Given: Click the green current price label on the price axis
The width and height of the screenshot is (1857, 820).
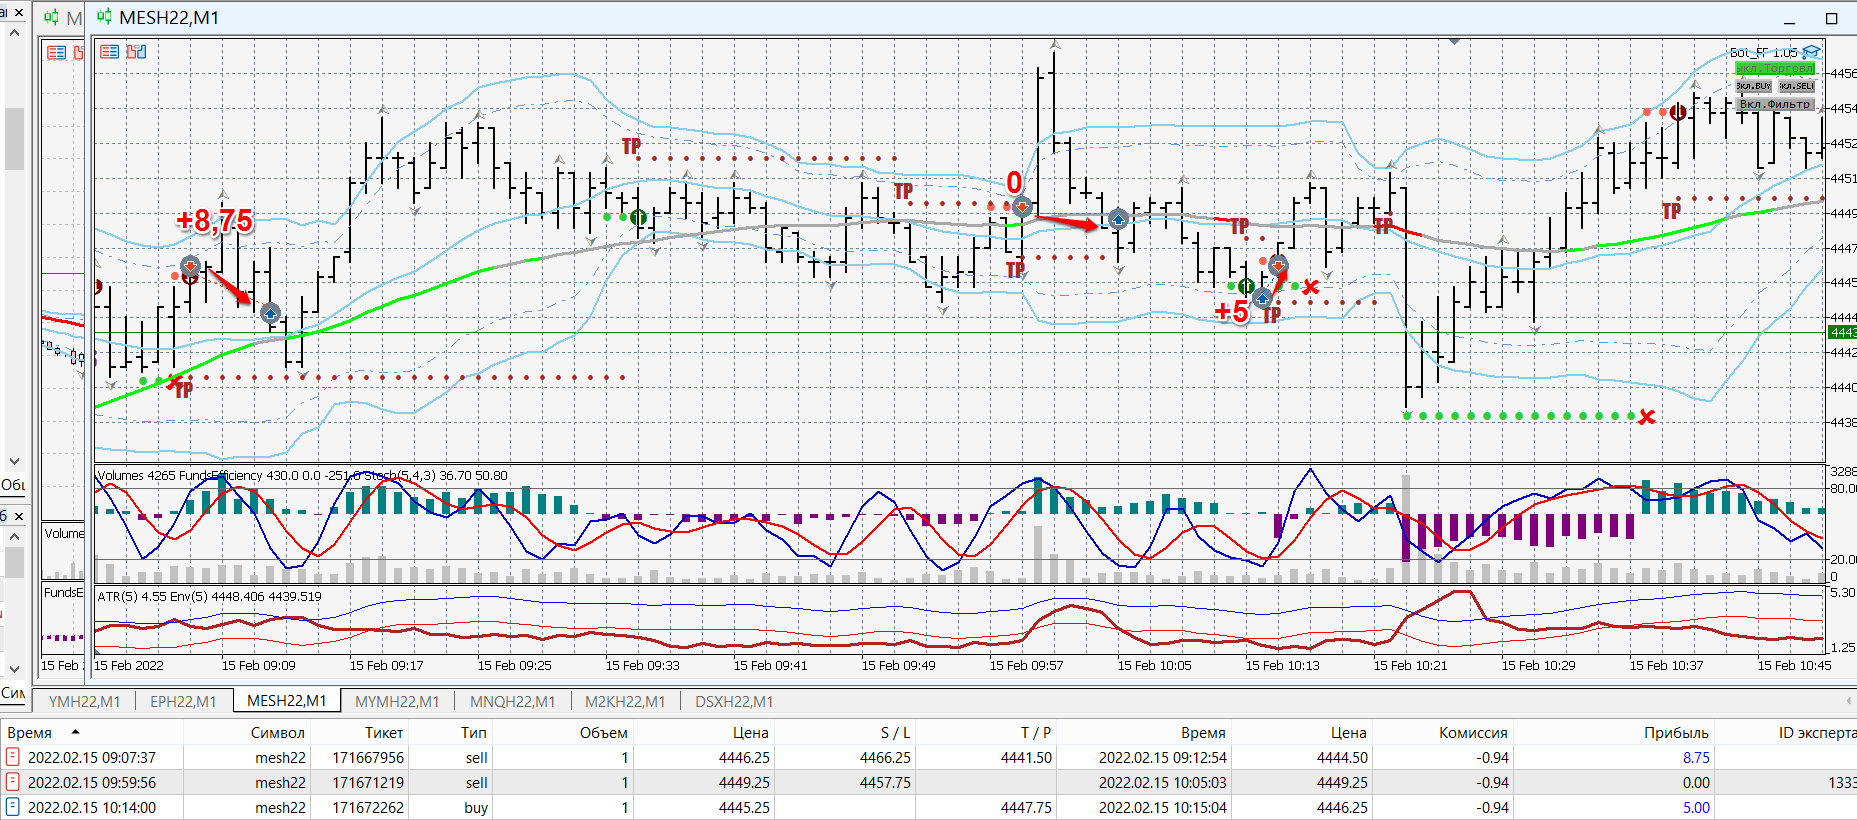Looking at the screenshot, I should click(x=1842, y=332).
